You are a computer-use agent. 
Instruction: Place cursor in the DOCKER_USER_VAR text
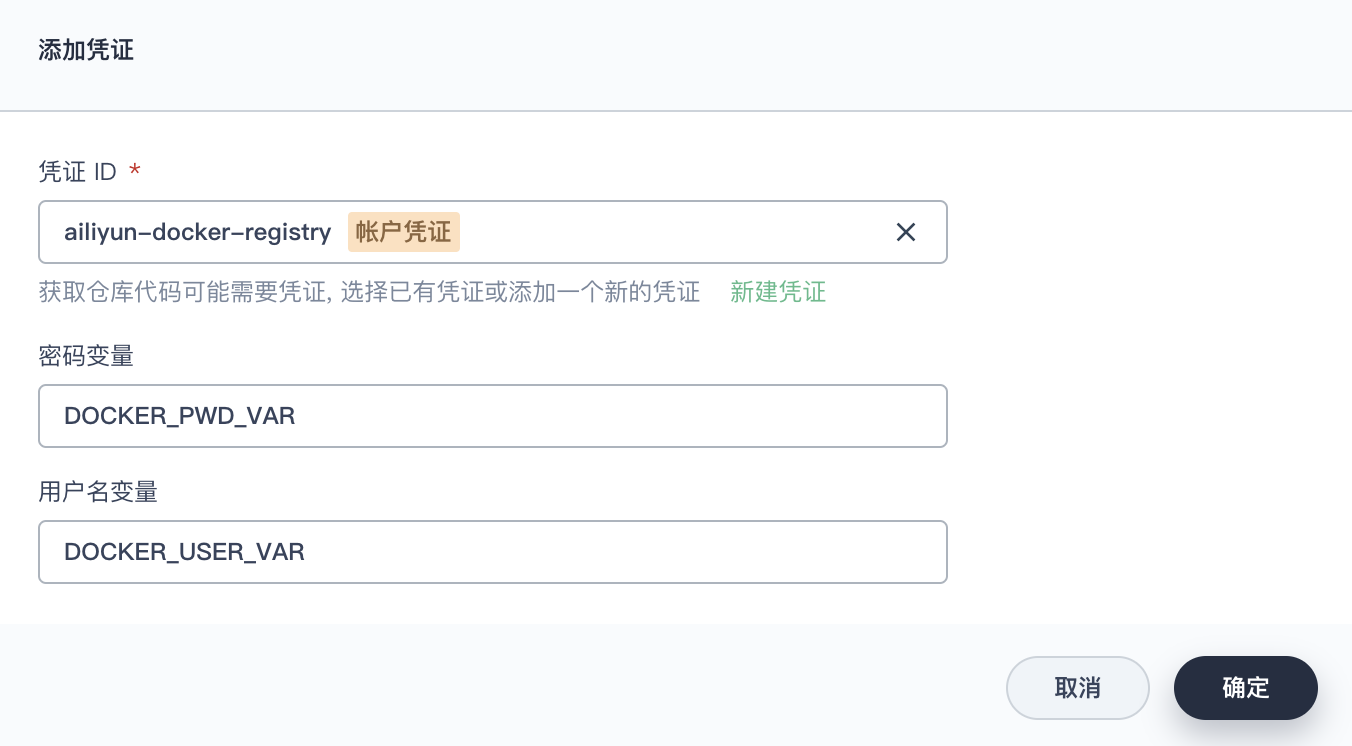[x=184, y=552]
